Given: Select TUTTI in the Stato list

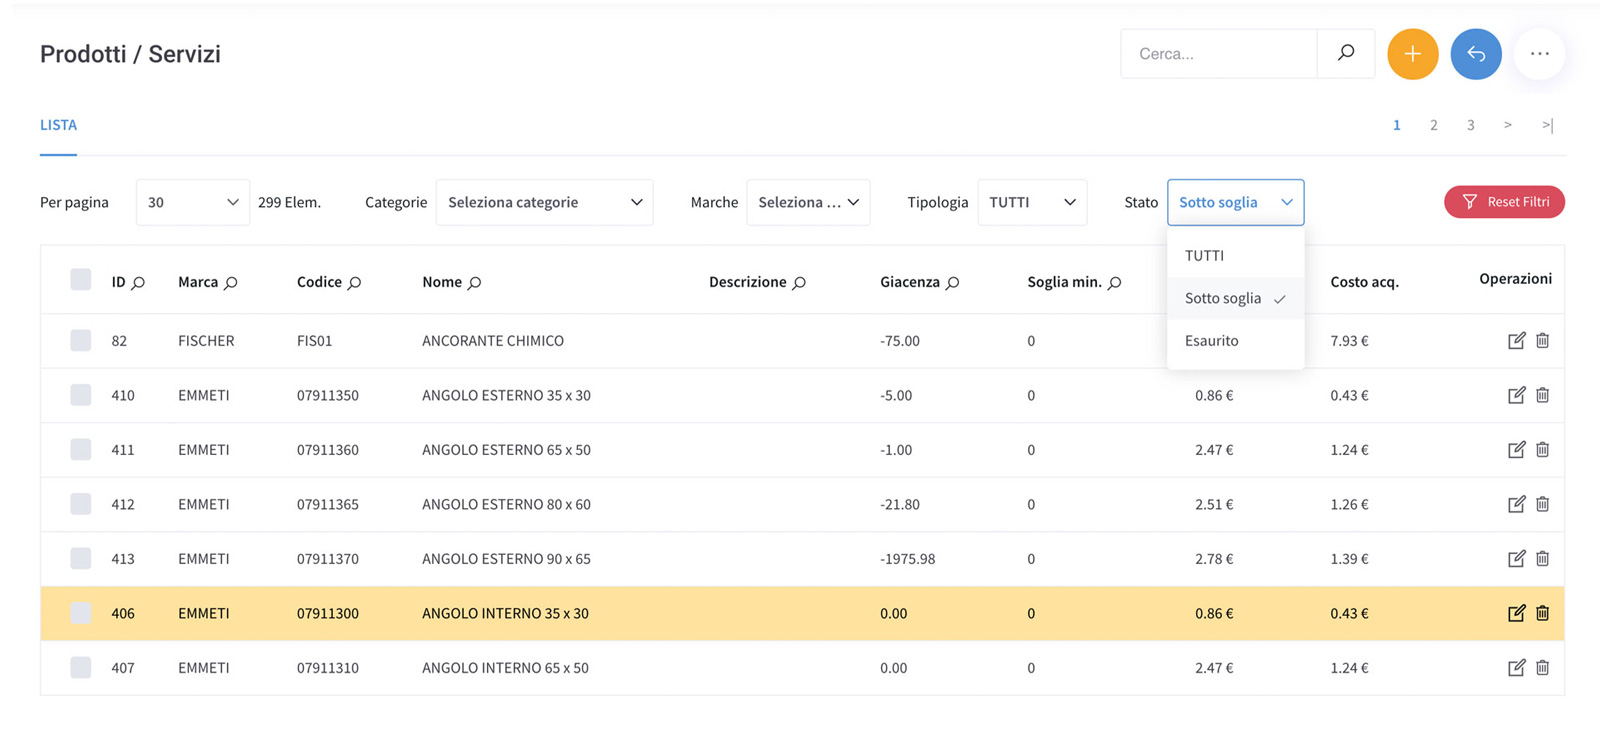Looking at the screenshot, I should (1235, 255).
